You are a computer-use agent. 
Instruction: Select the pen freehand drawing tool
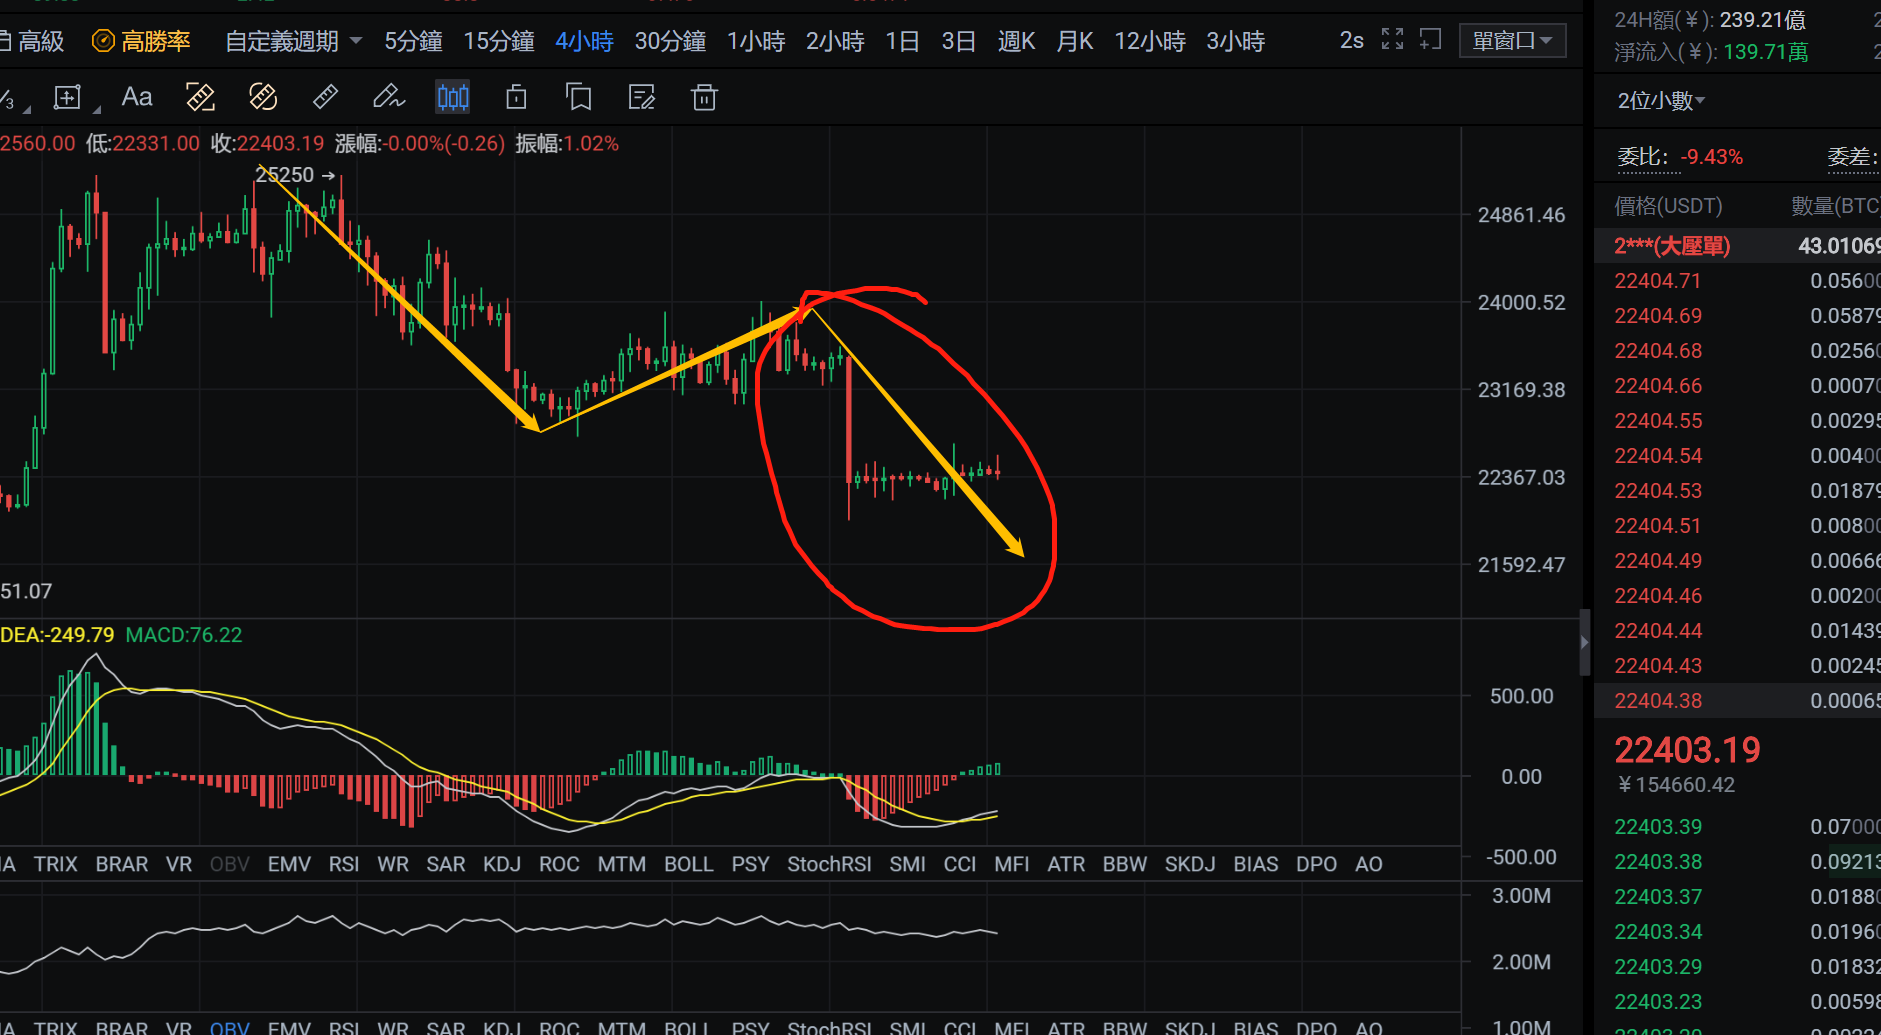tap(388, 97)
